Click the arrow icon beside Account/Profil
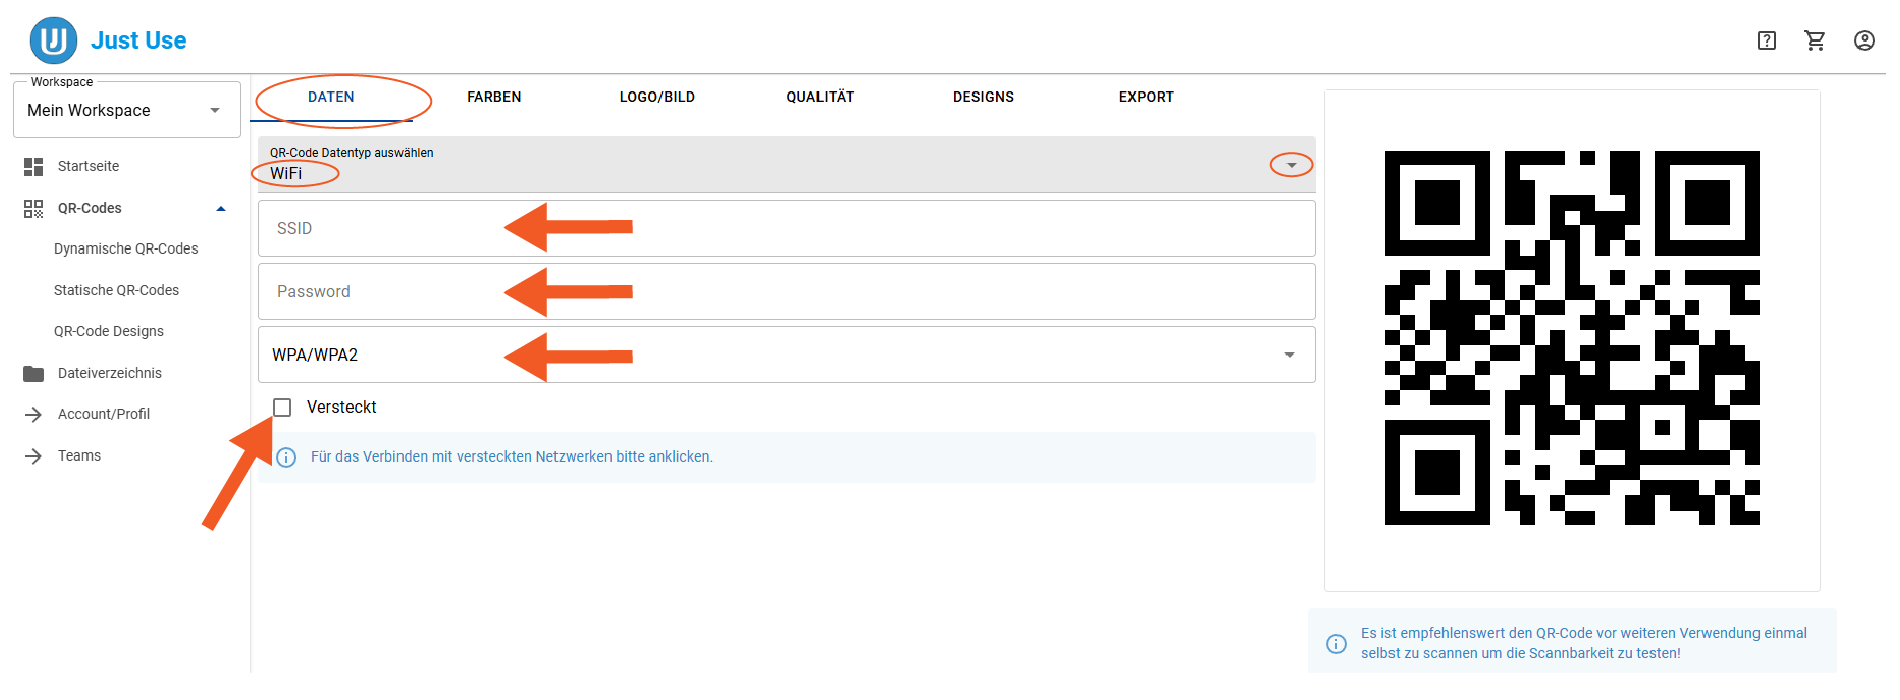This screenshot has width=1900, height=700. pyautogui.click(x=33, y=414)
